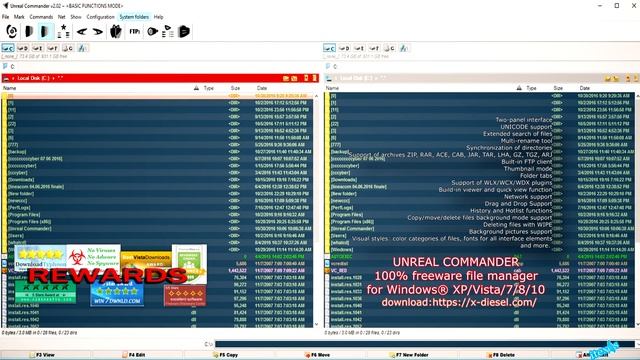Click the F6 Move button
640x360 pixels.
pos(320,355)
